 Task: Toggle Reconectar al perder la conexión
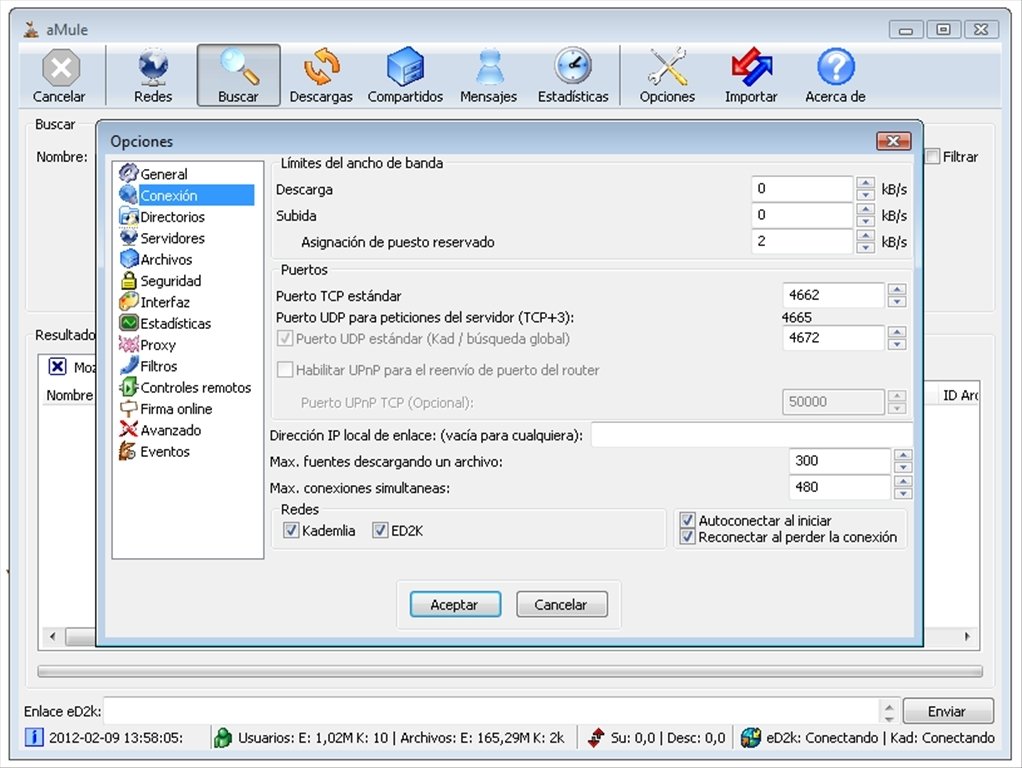687,537
